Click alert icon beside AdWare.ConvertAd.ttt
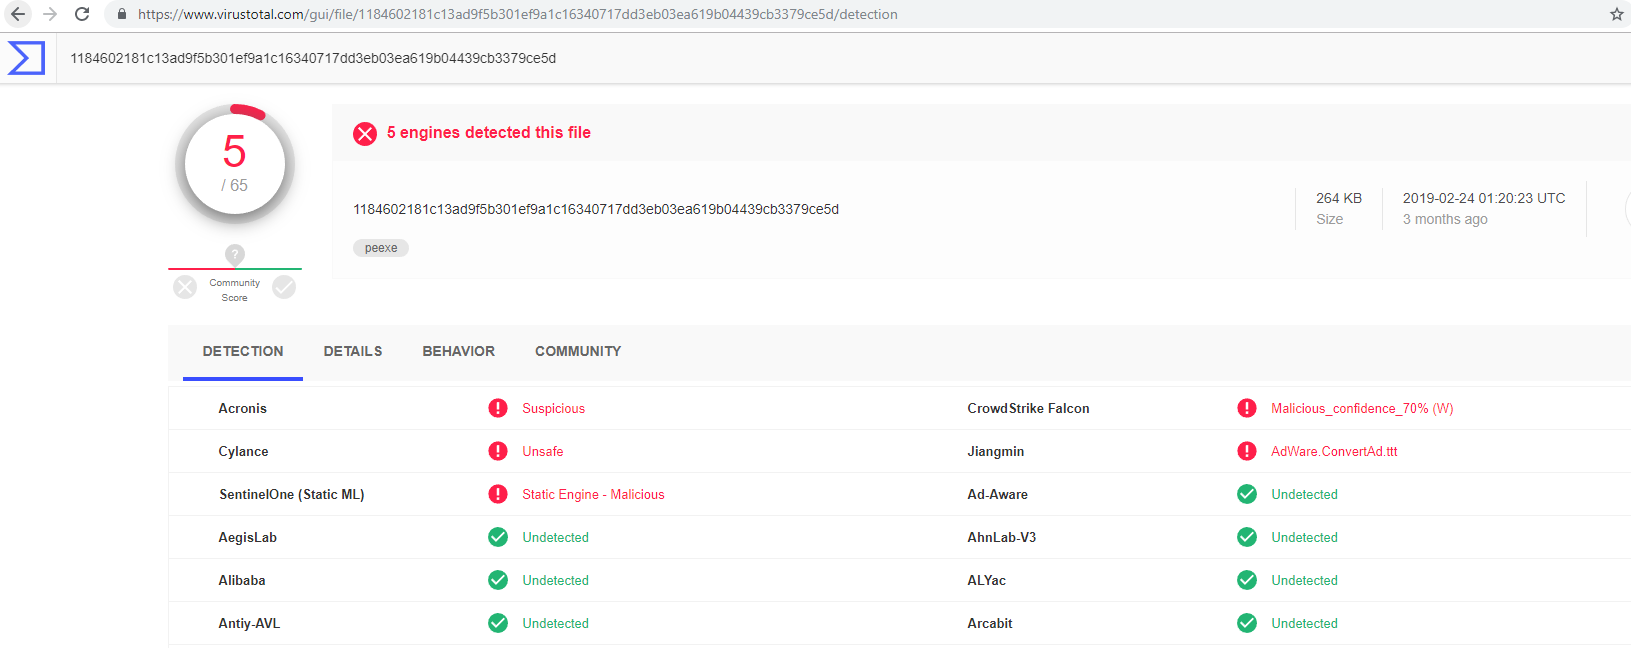Viewport: 1631px width, 648px height. tap(1247, 451)
